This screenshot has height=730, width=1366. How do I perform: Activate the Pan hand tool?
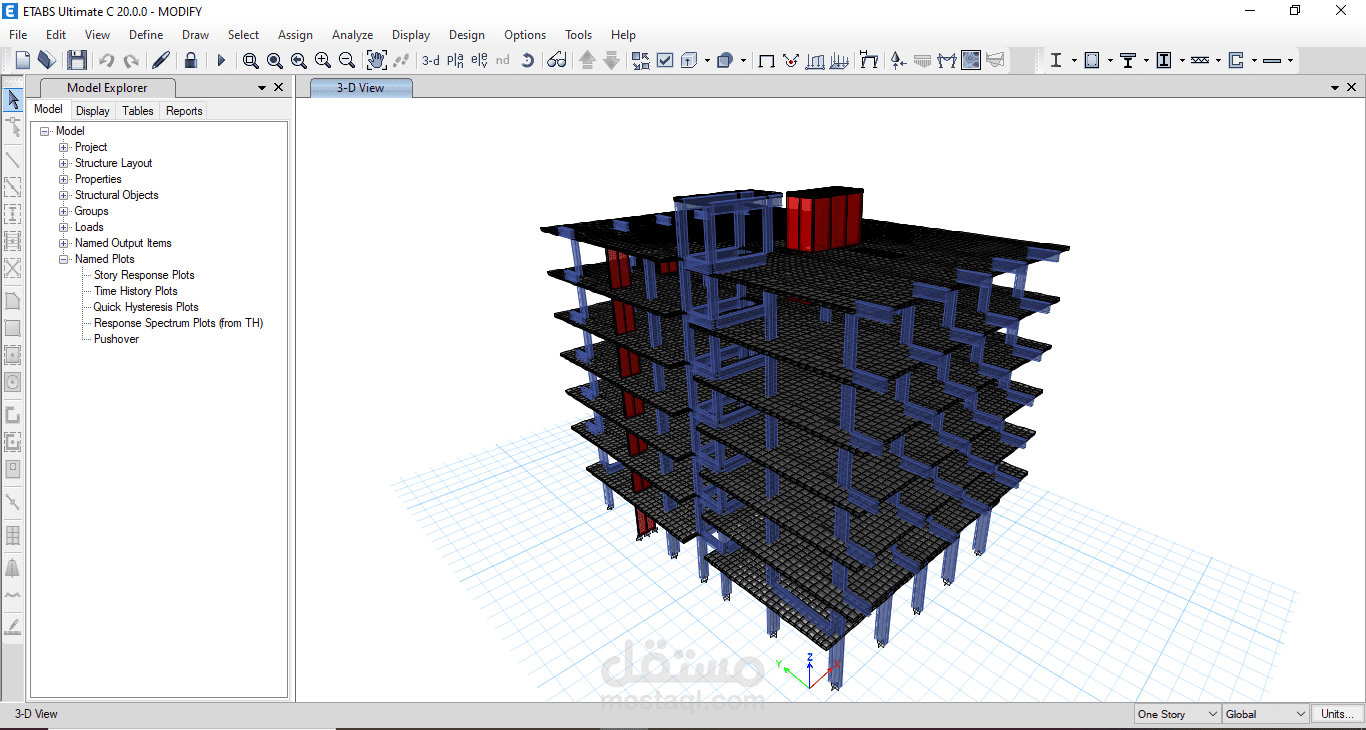[x=377, y=60]
